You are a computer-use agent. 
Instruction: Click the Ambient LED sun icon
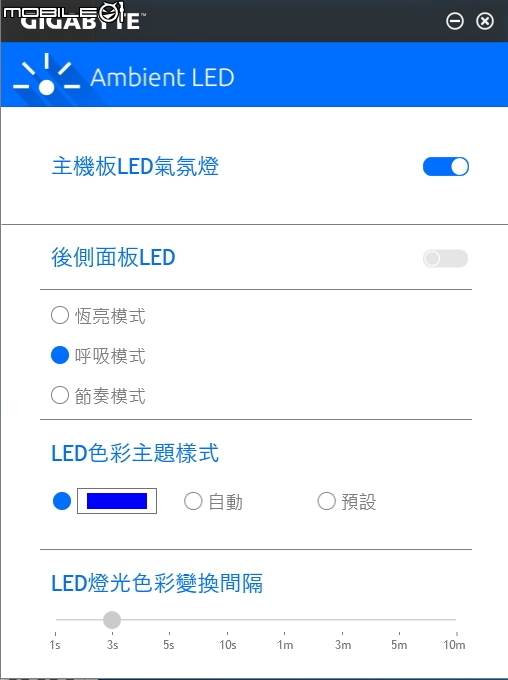click(x=46, y=74)
